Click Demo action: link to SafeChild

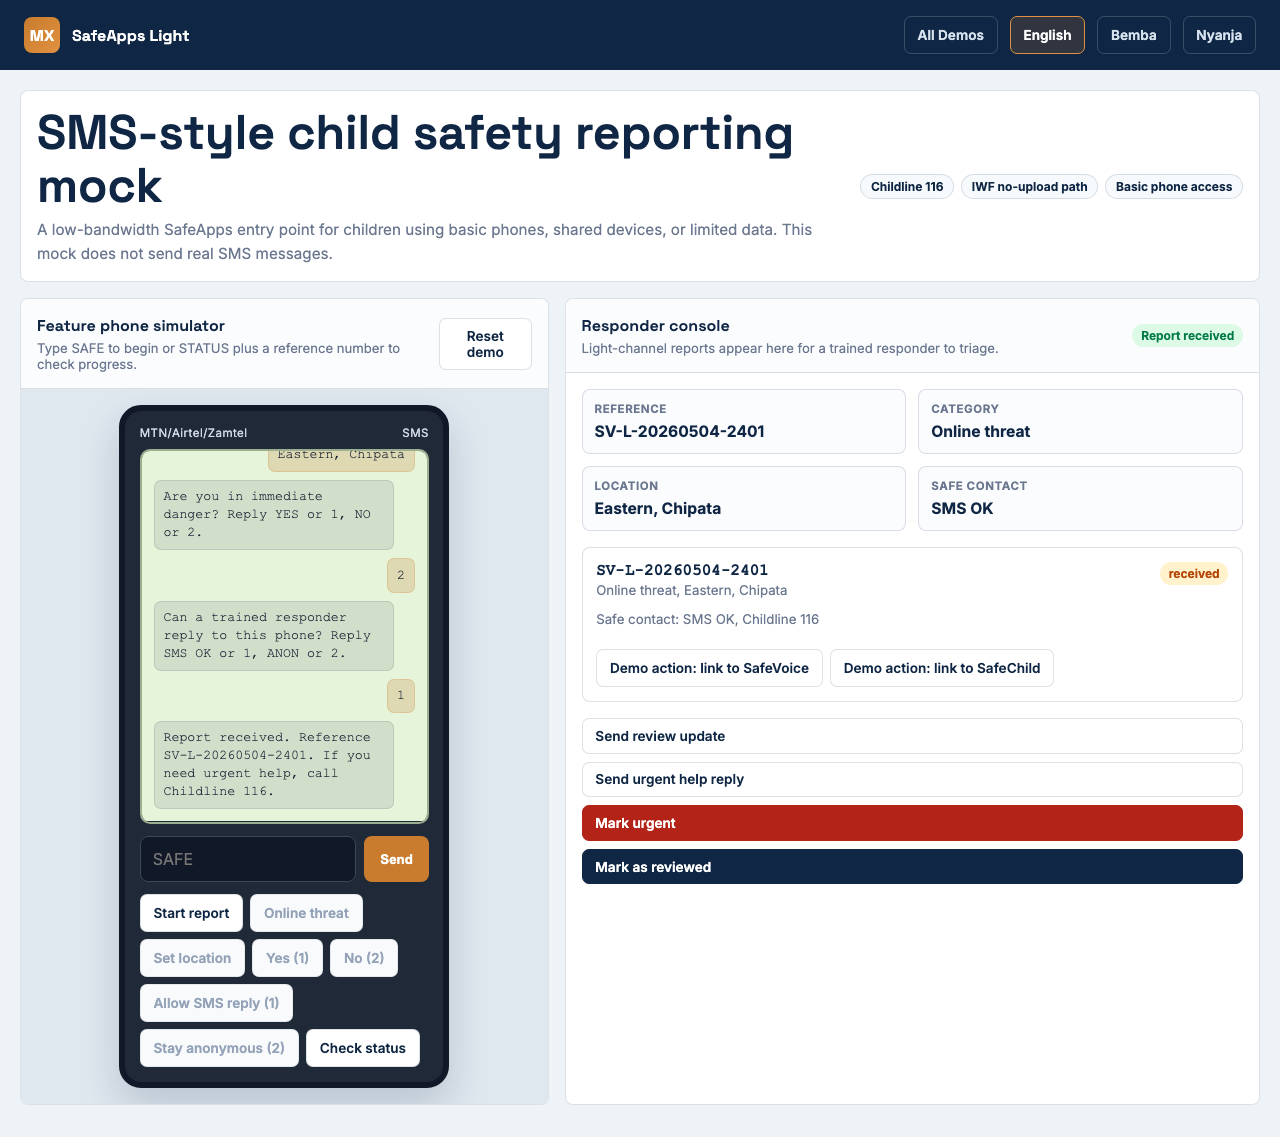pyautogui.click(x=942, y=668)
